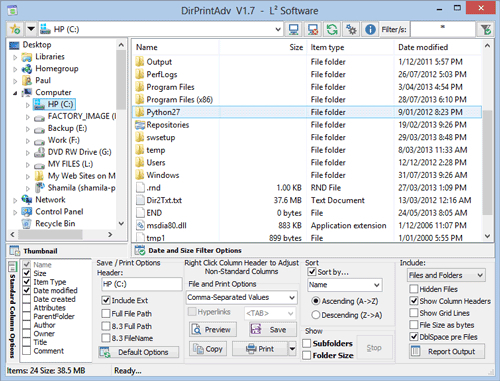Click the Filter/s input field
Screen dimensions: 500x381
443,30
